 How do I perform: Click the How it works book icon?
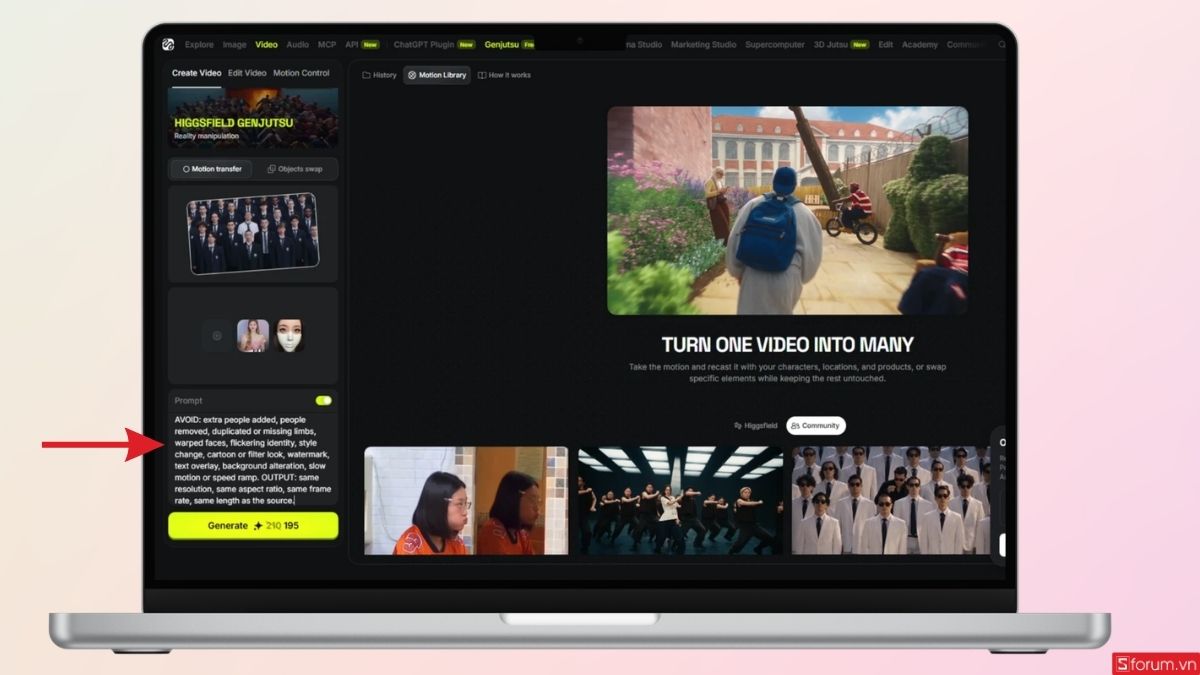[x=482, y=75]
